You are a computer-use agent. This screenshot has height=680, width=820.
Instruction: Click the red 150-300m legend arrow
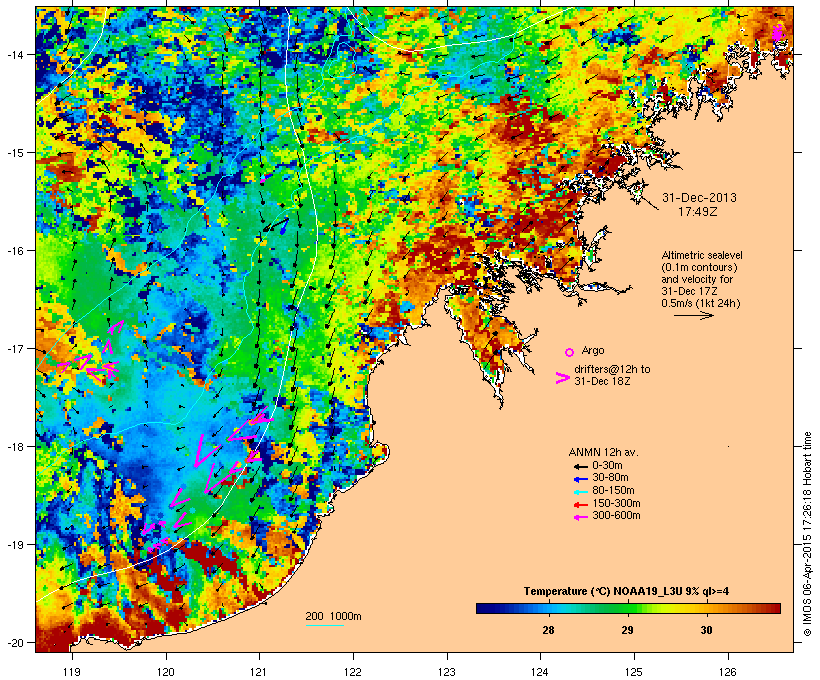click(x=580, y=504)
